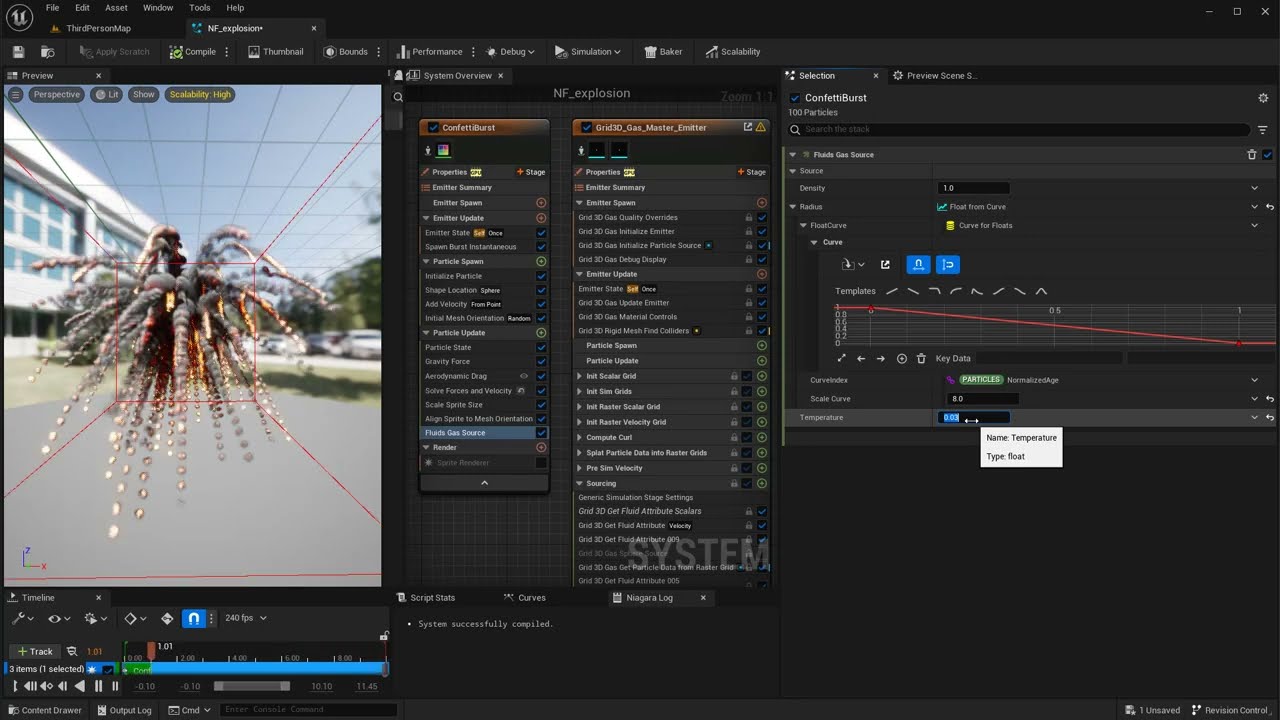Collapse the Sourcing stage
Image resolution: width=1280 pixels, height=720 pixels.
580,483
